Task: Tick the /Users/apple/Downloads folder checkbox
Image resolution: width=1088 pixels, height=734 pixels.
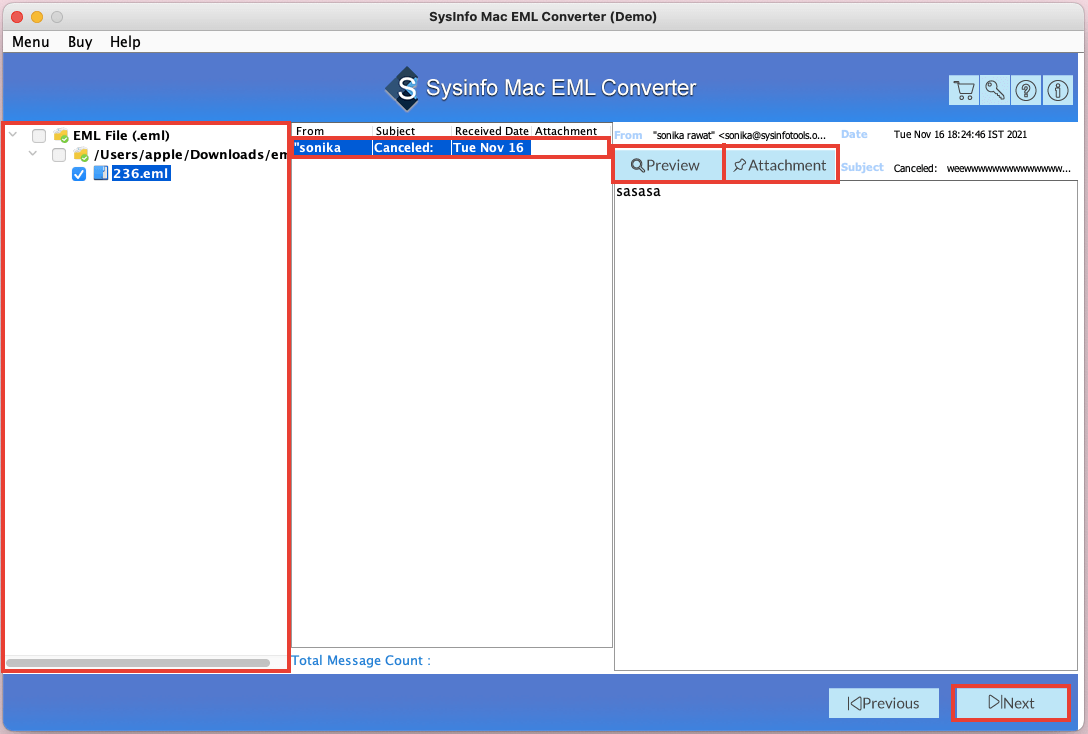Action: tap(59, 154)
